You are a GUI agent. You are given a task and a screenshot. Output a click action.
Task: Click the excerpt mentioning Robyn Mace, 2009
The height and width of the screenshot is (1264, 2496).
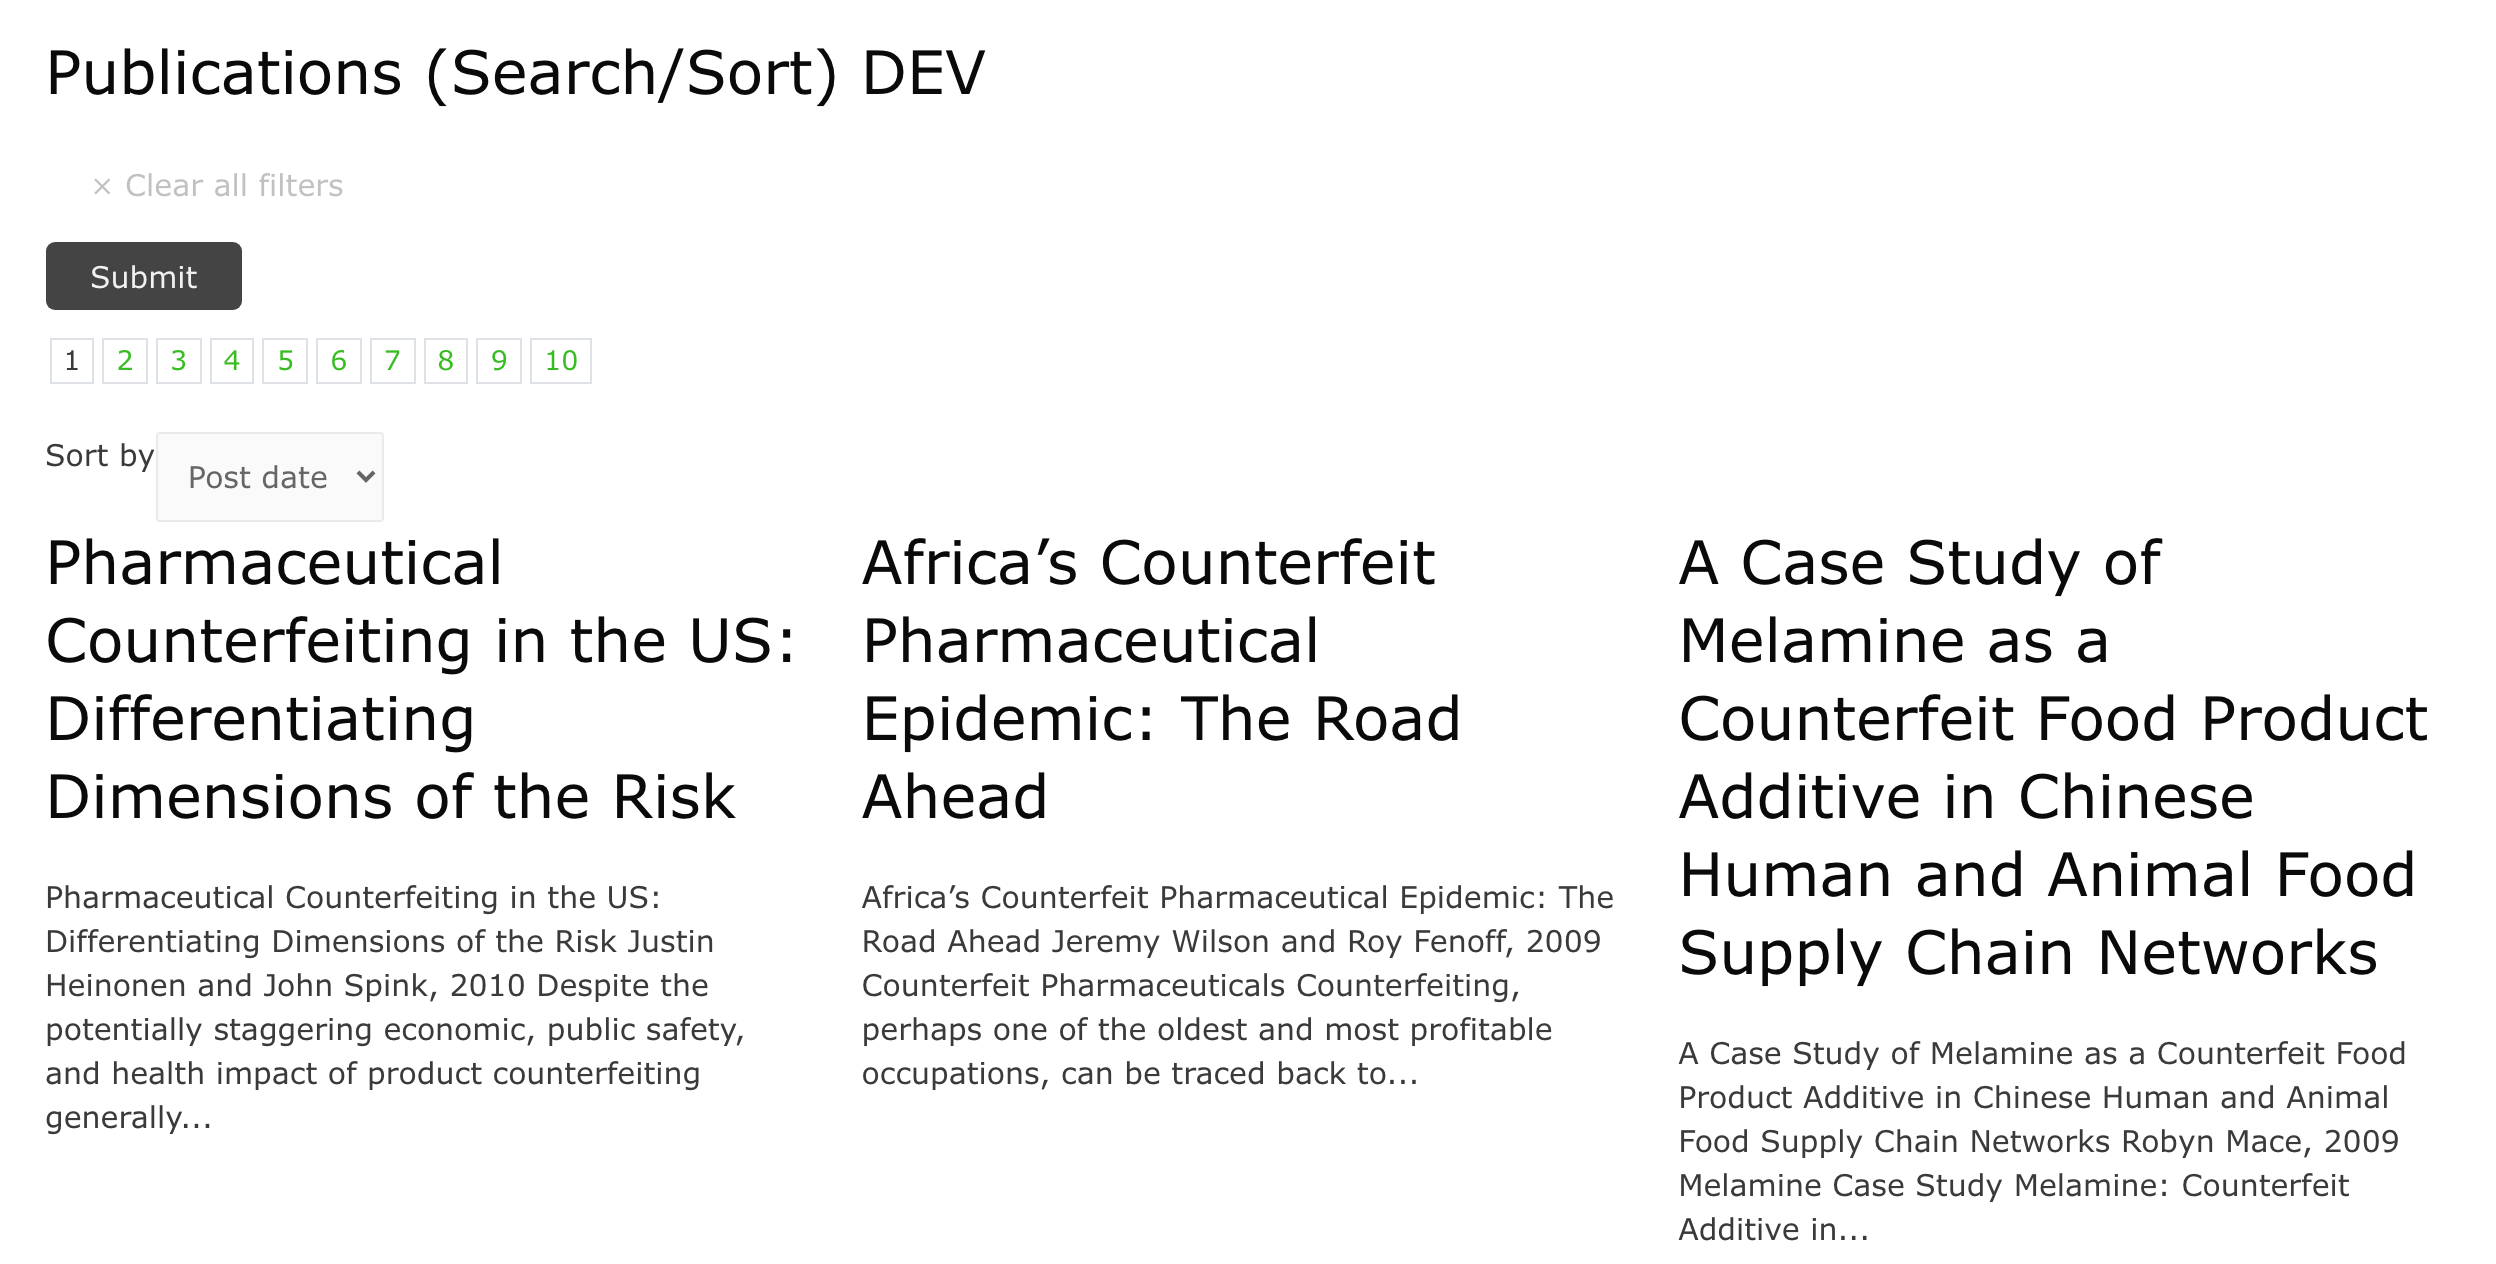(x=2042, y=1141)
